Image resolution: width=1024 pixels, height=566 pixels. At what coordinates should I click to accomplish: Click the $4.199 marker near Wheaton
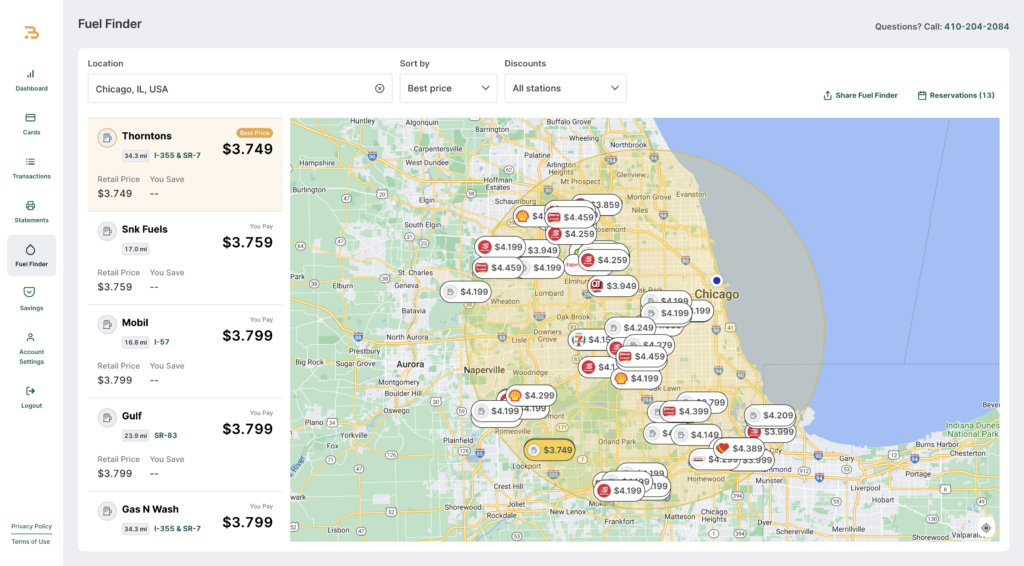466,292
